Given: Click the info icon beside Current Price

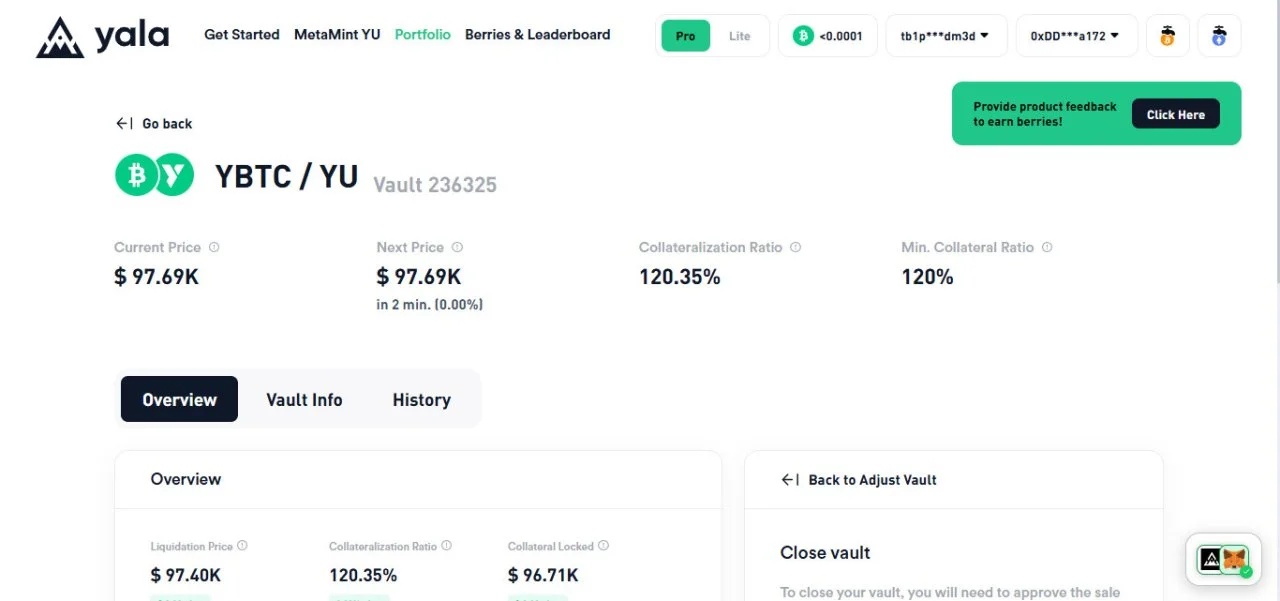Looking at the screenshot, I should click(x=214, y=247).
